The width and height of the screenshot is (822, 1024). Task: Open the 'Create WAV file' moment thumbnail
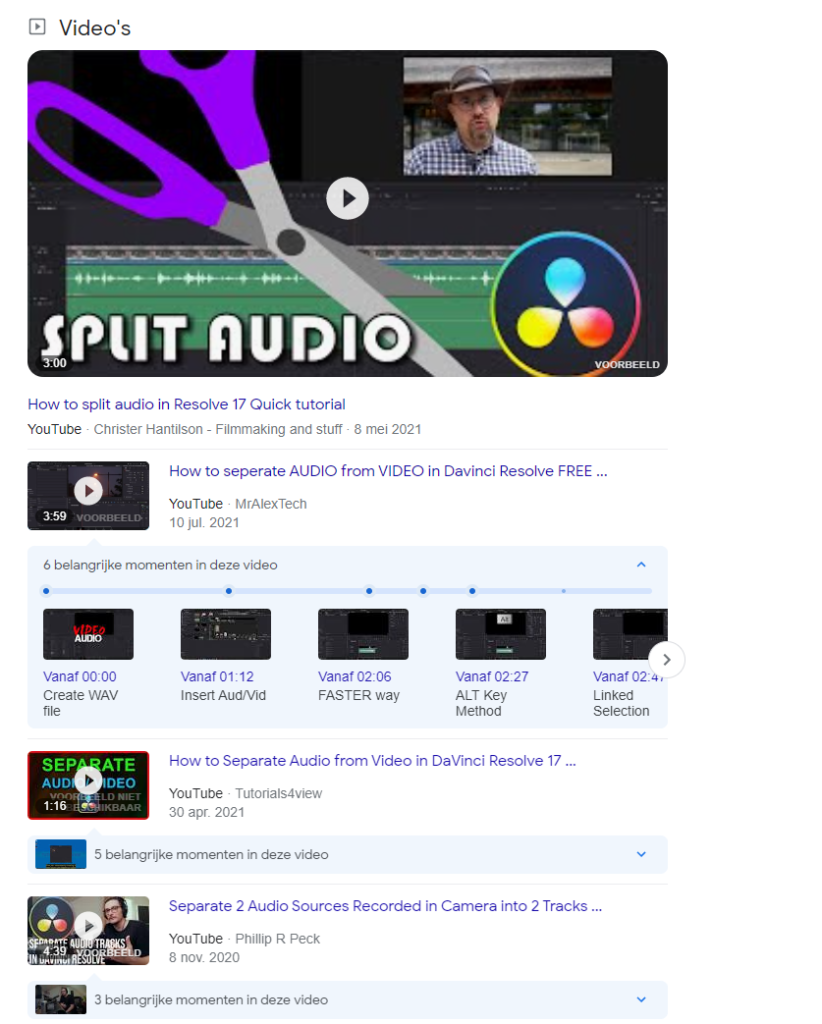(x=88, y=634)
